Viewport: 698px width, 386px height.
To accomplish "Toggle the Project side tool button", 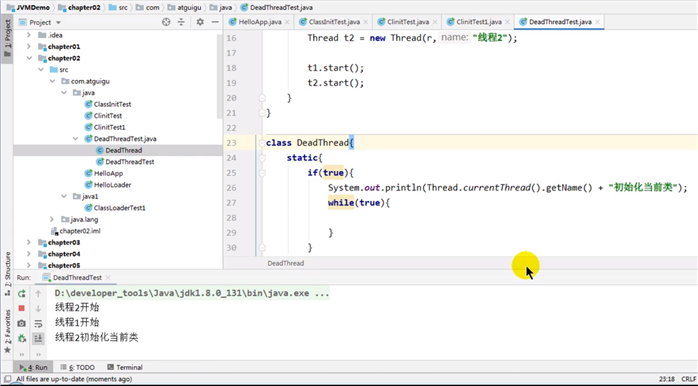I will click(x=7, y=38).
